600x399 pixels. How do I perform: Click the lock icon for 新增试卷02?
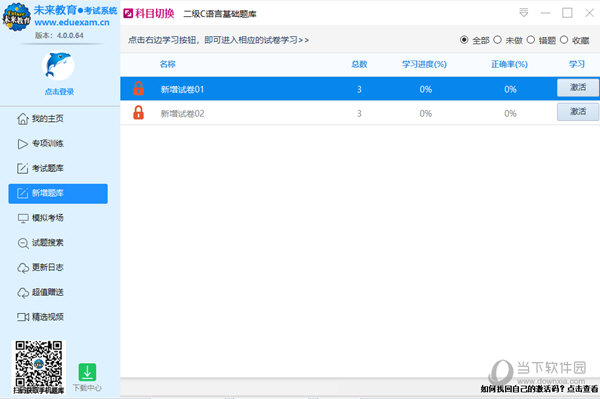(x=139, y=112)
